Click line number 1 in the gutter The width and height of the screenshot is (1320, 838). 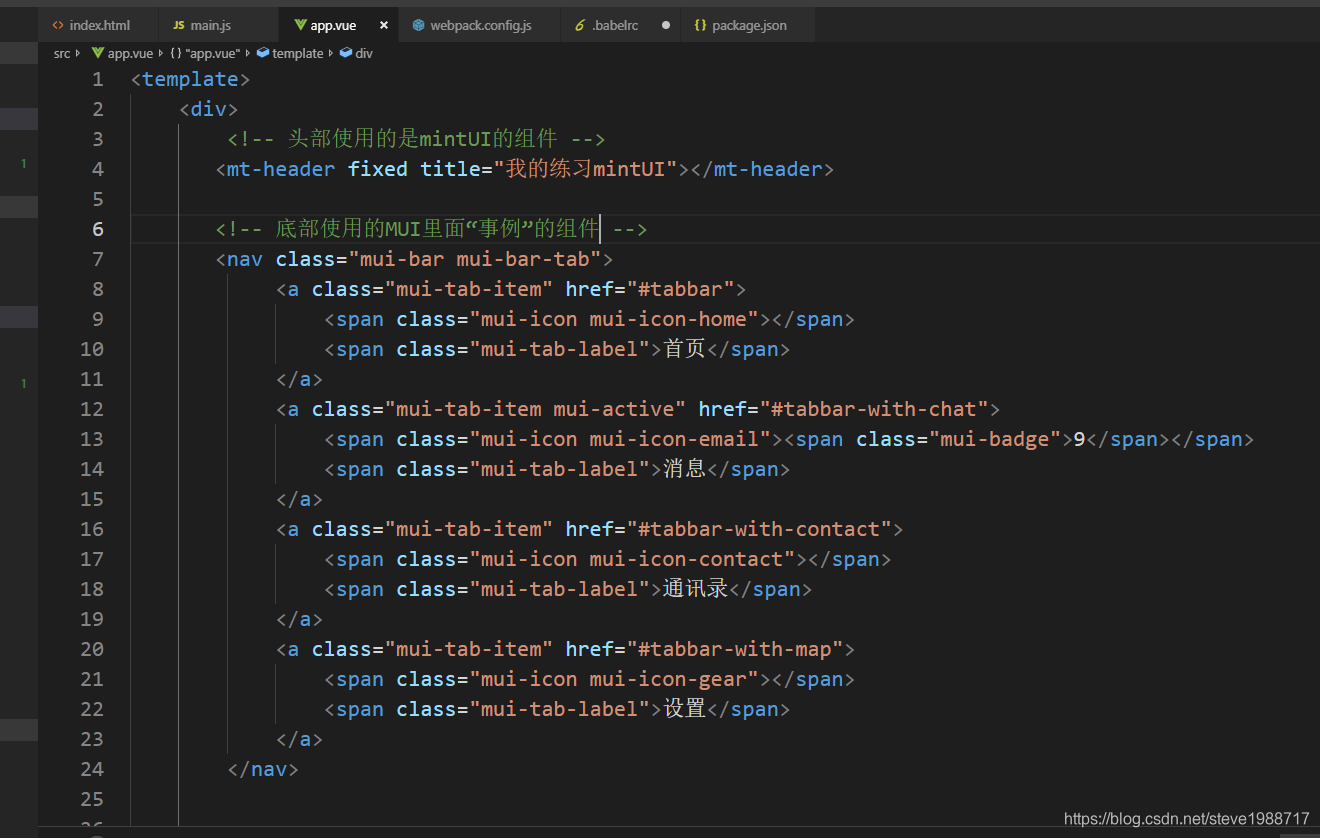tap(97, 79)
